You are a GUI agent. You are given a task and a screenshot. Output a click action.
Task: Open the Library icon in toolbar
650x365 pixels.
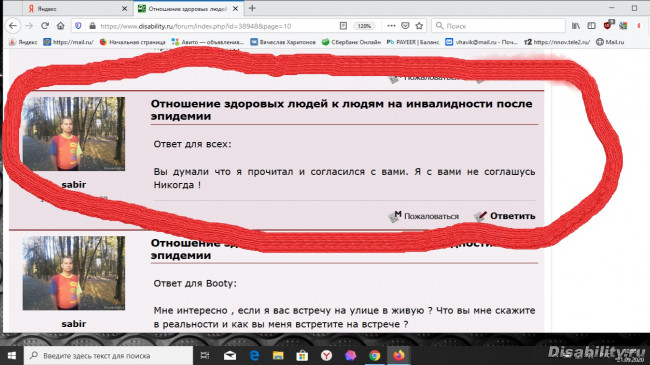pyautogui.click(x=576, y=26)
